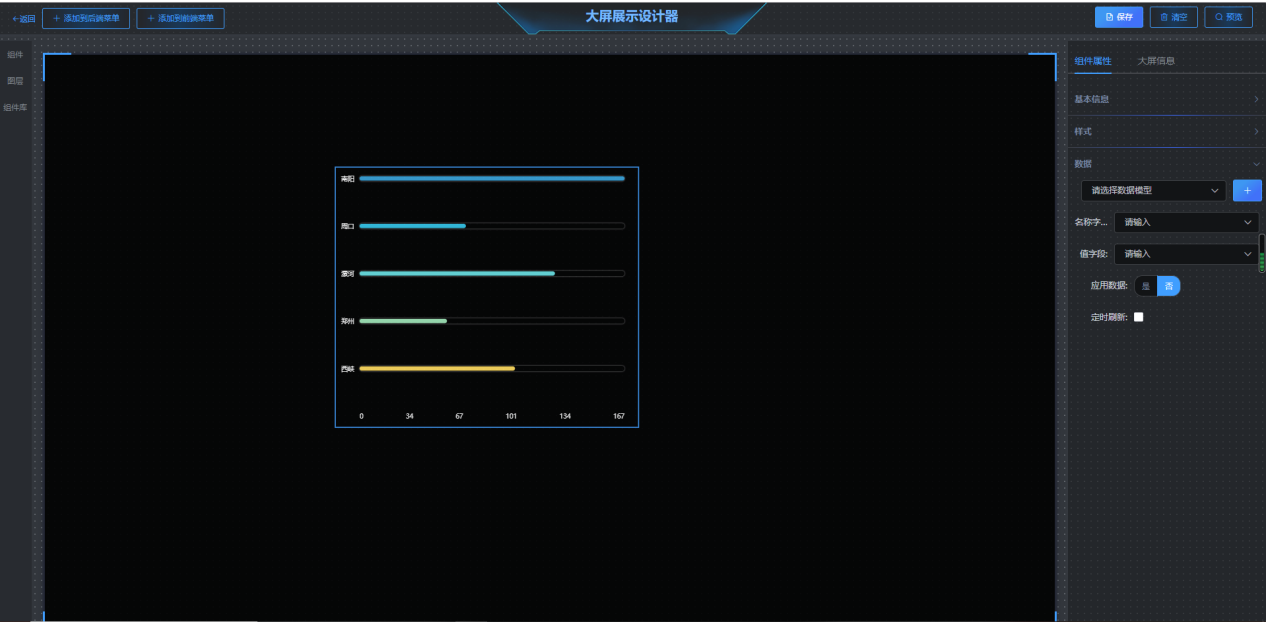
Task: Click 添加到前端菜单 button
Action: [180, 18]
